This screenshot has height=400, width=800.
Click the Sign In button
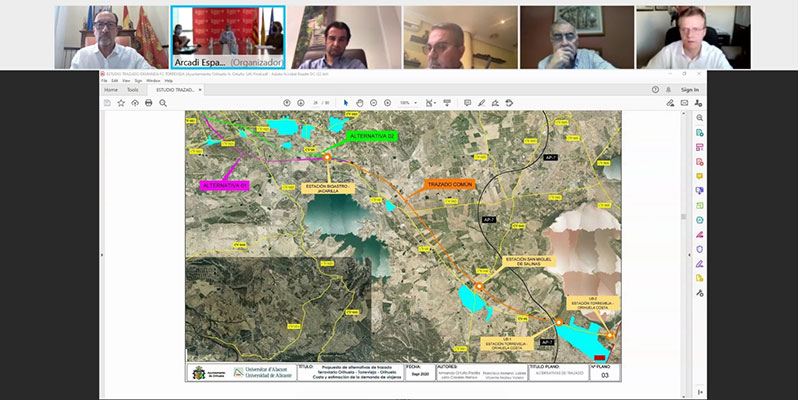pyautogui.click(x=689, y=89)
